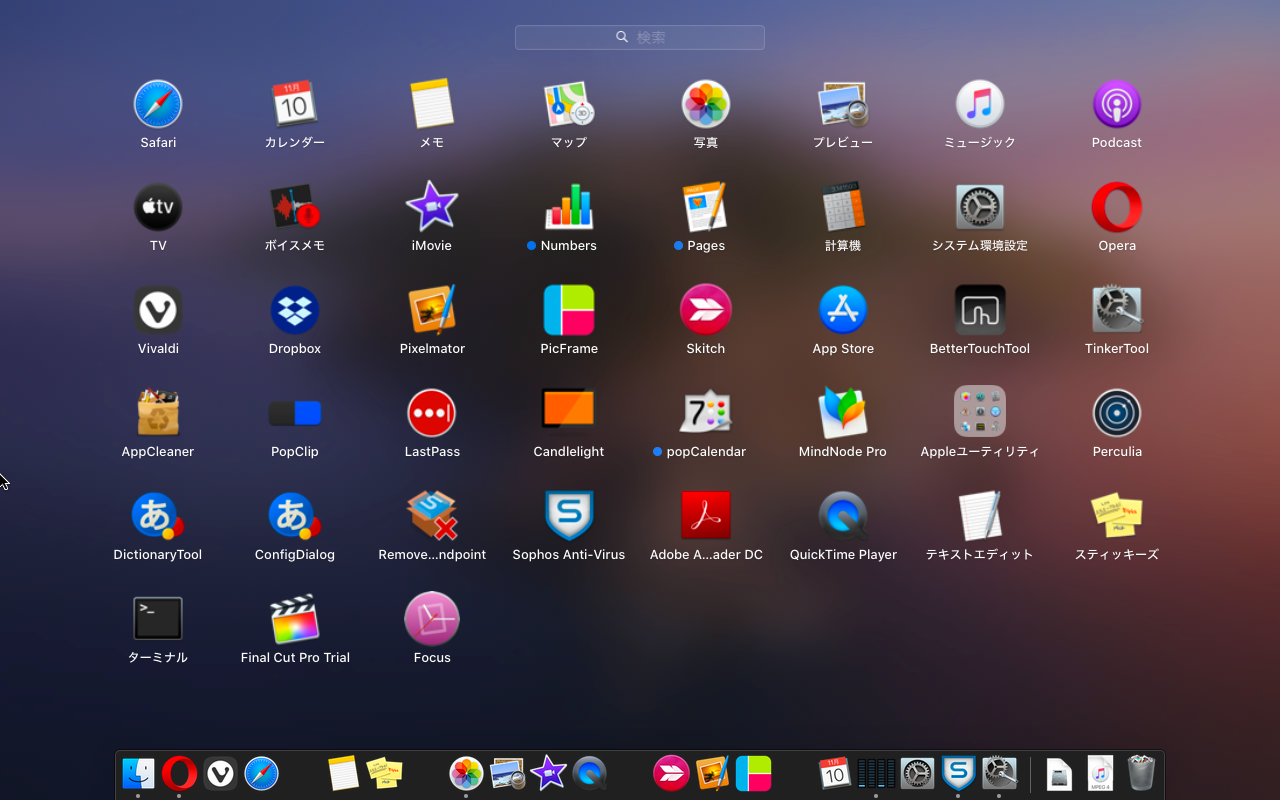Viewport: 1280px width, 800px height.
Task: Open the Sophos shield in the Dock
Action: [x=958, y=773]
